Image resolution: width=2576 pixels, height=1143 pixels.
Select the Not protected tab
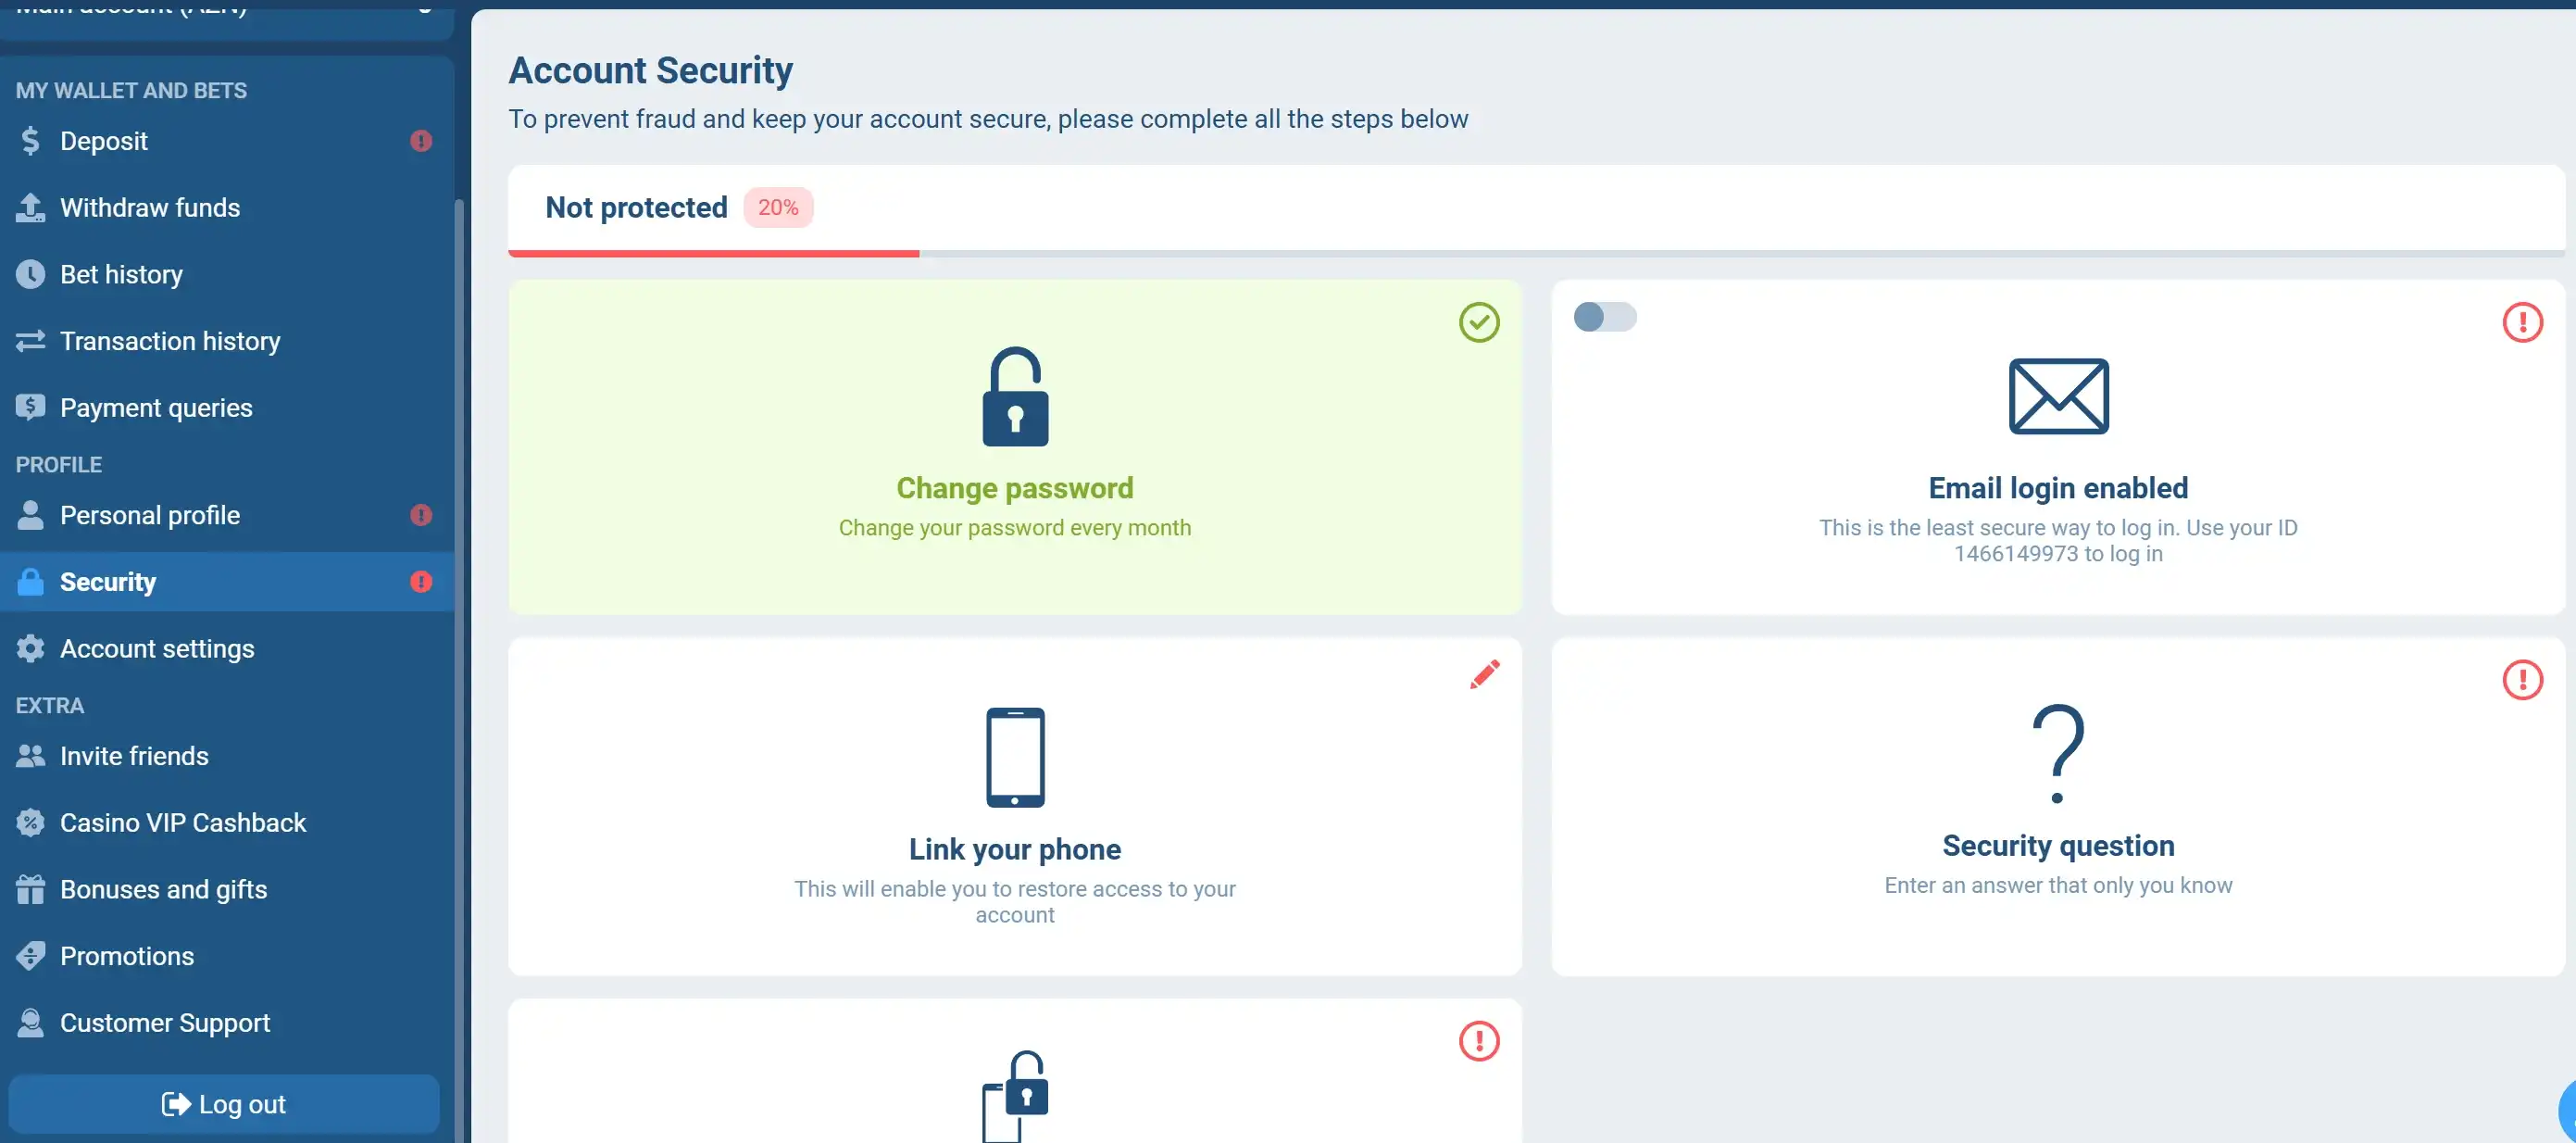[636, 208]
